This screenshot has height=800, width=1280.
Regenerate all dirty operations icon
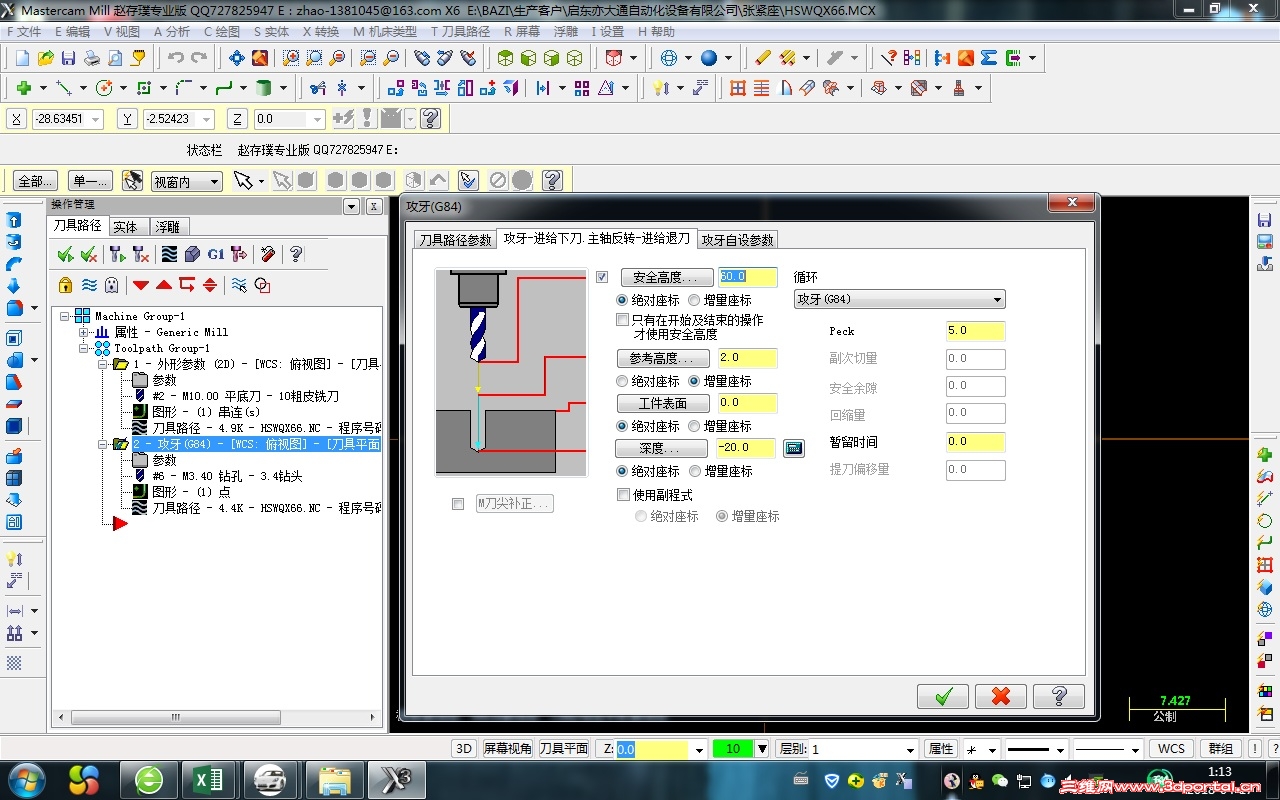[141, 254]
